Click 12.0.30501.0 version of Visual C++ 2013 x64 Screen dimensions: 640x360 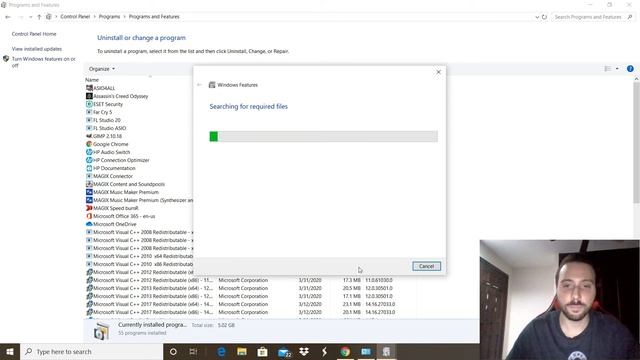[379, 288]
